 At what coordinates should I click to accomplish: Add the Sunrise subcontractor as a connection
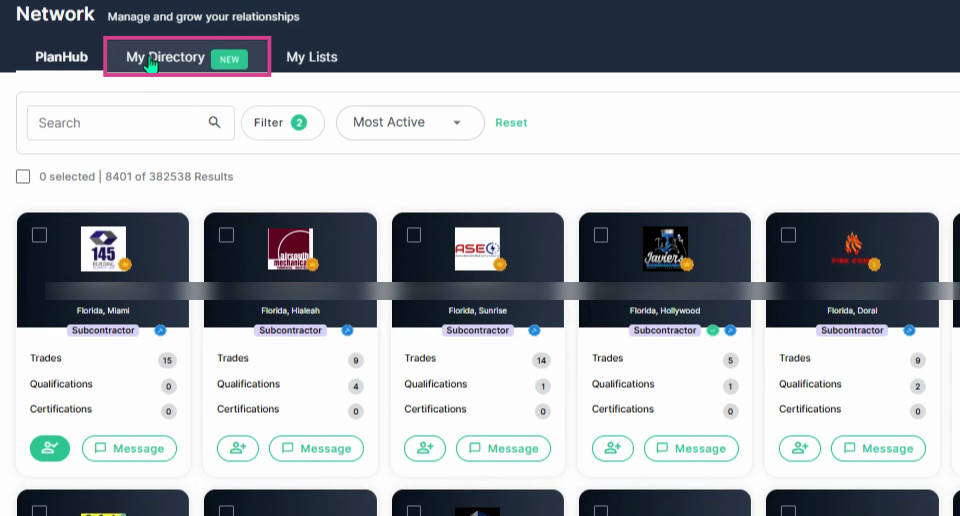click(425, 448)
